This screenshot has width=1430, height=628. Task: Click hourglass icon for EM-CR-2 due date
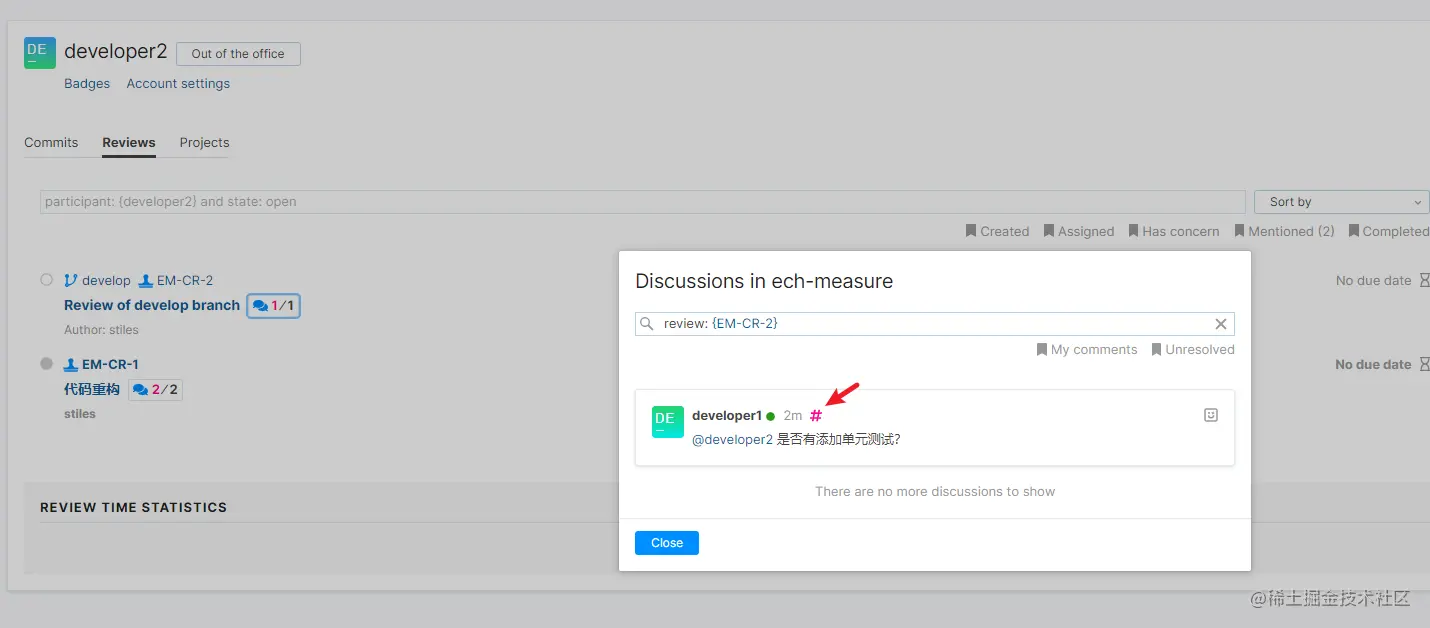[1425, 281]
